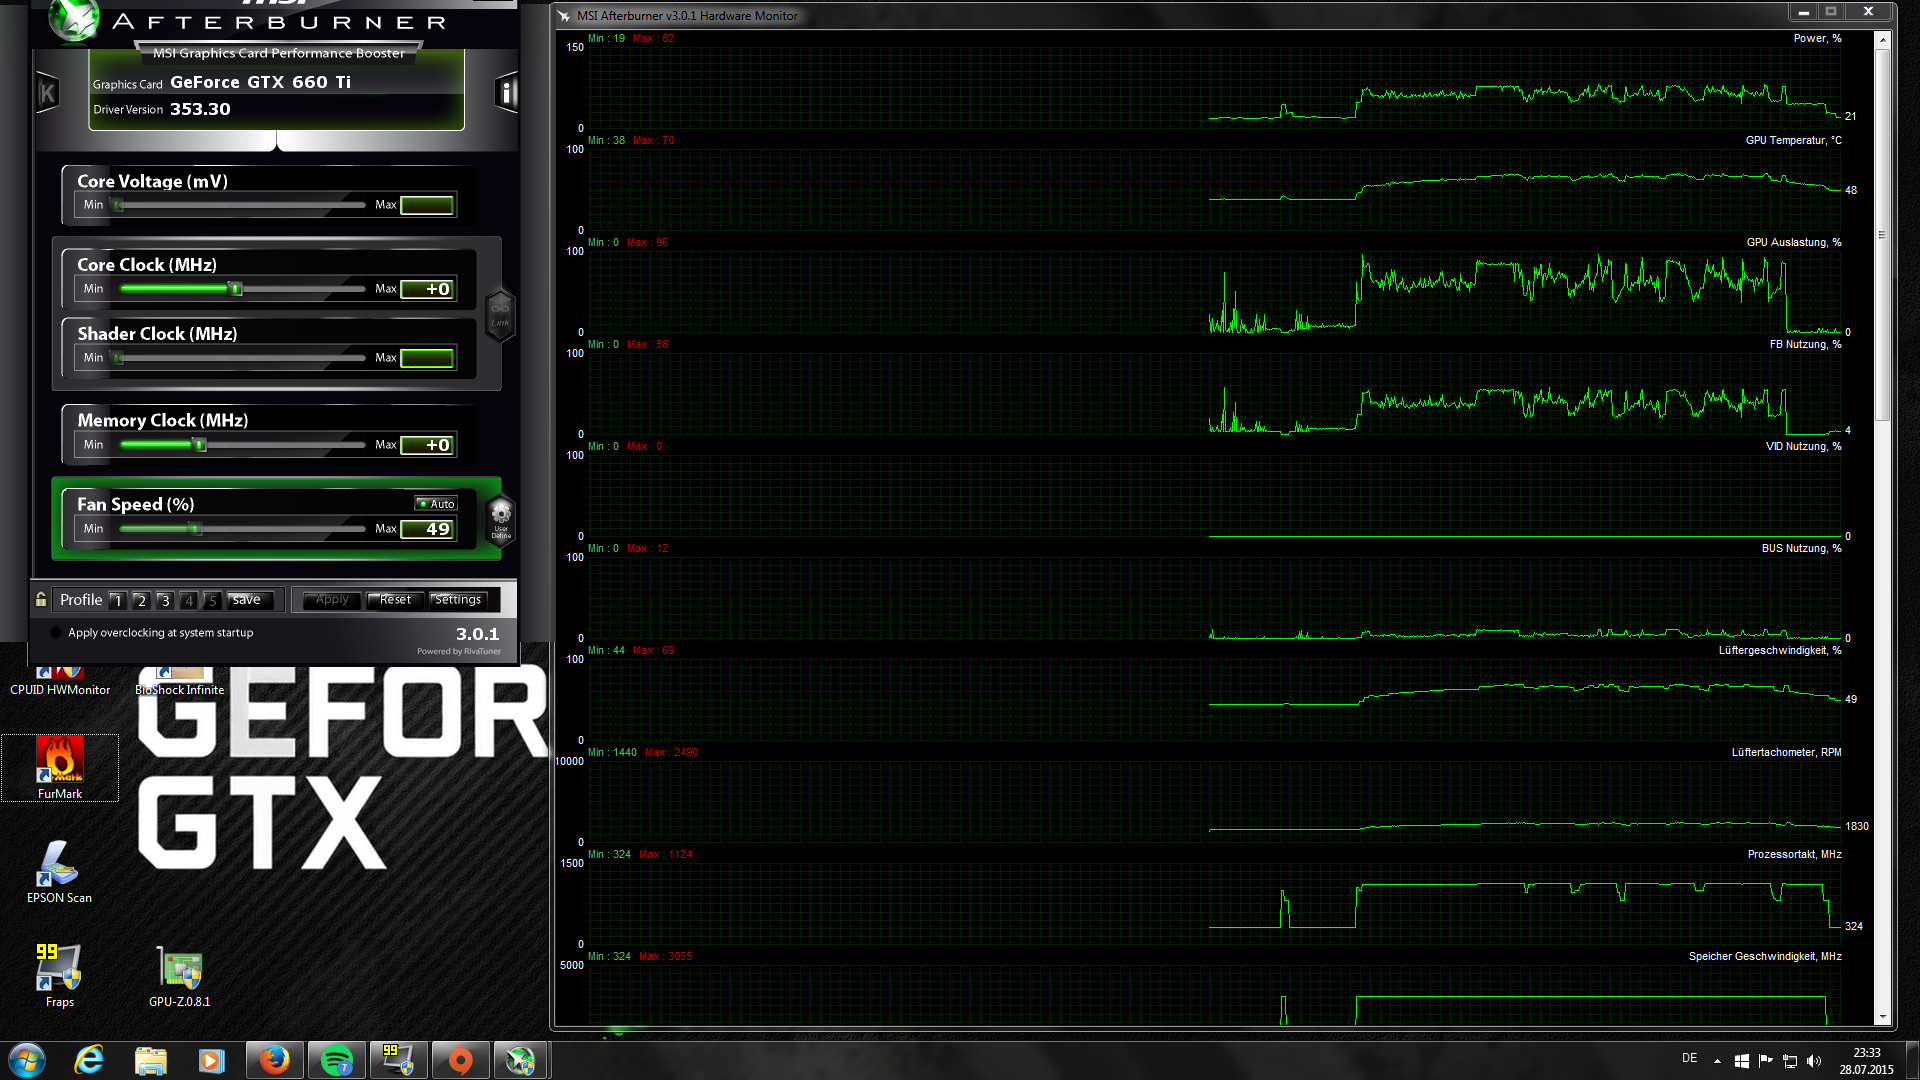Open Afterburner Settings
This screenshot has width=1920, height=1080.
[458, 600]
